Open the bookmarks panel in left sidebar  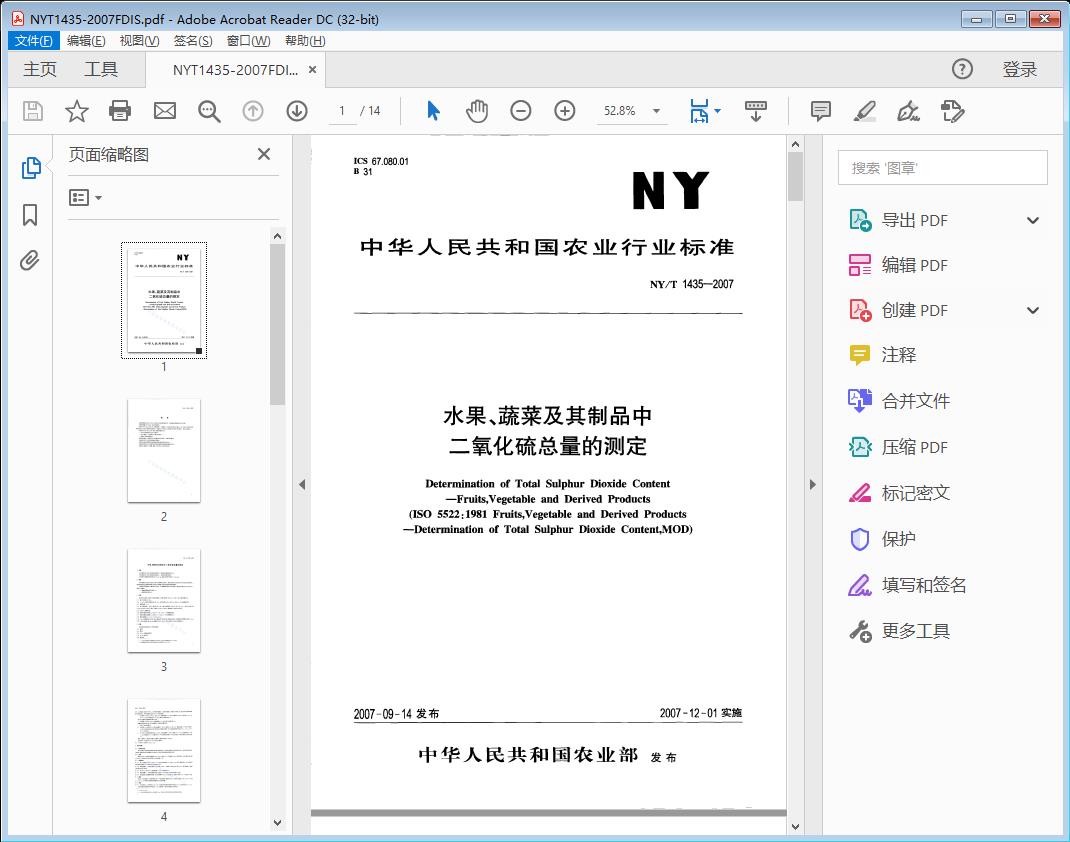(x=30, y=215)
